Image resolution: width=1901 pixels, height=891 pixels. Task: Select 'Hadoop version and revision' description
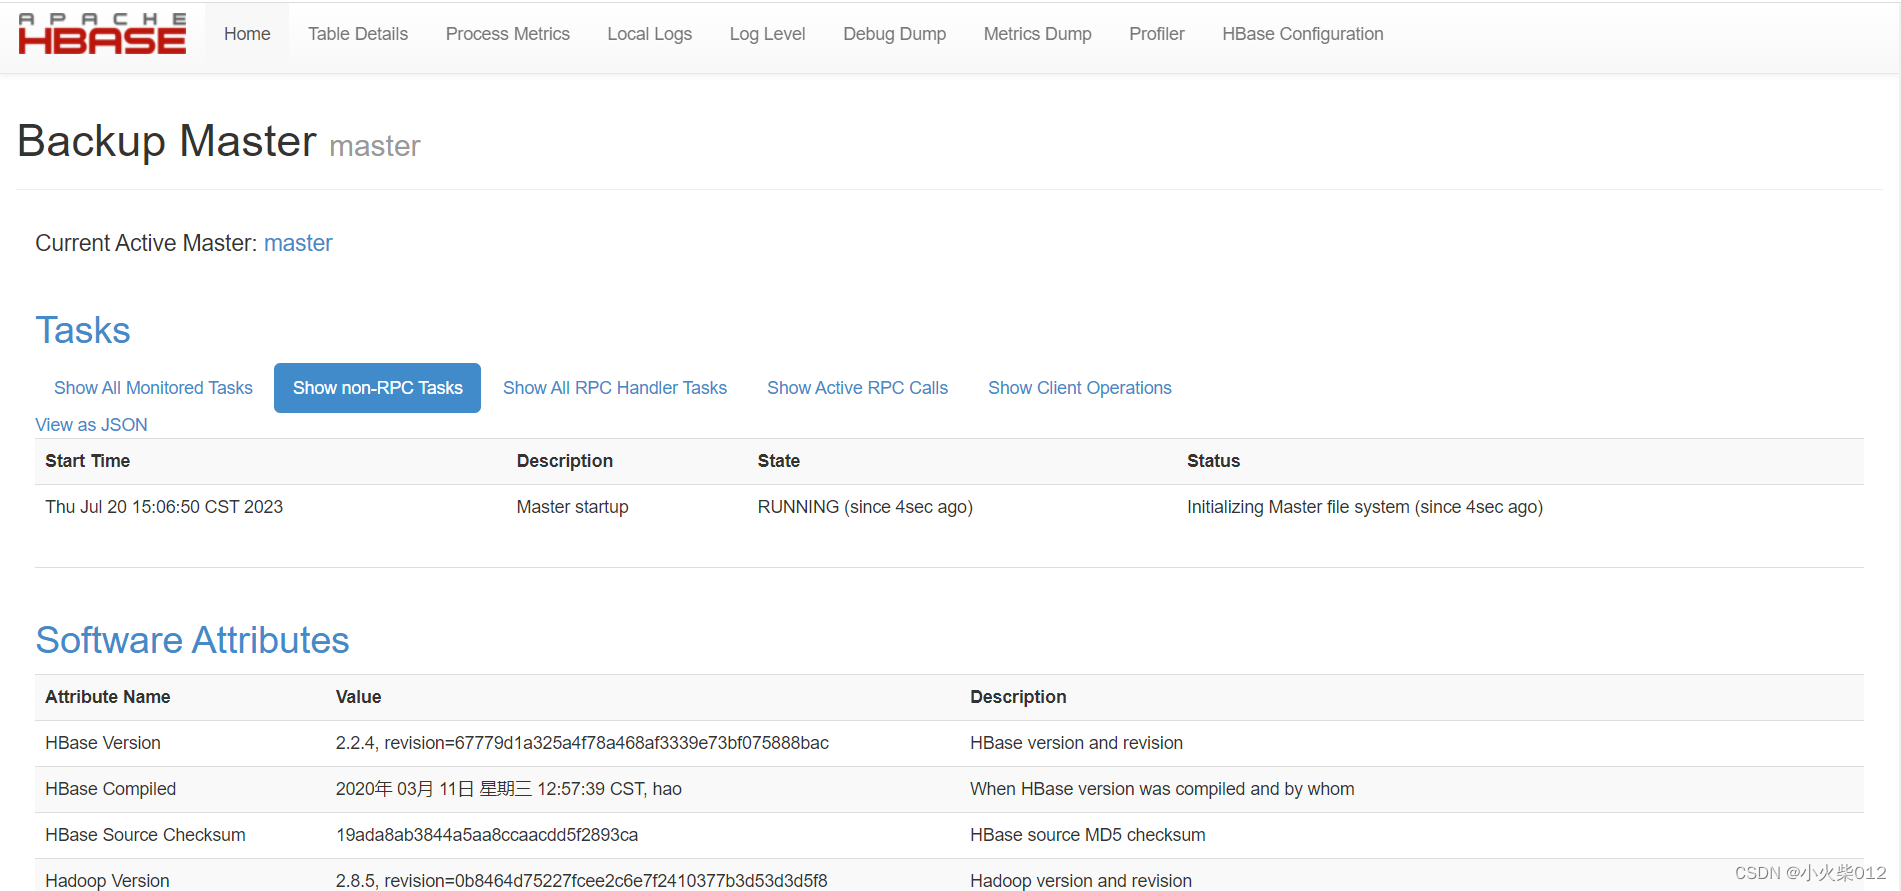pyautogui.click(x=1081, y=881)
